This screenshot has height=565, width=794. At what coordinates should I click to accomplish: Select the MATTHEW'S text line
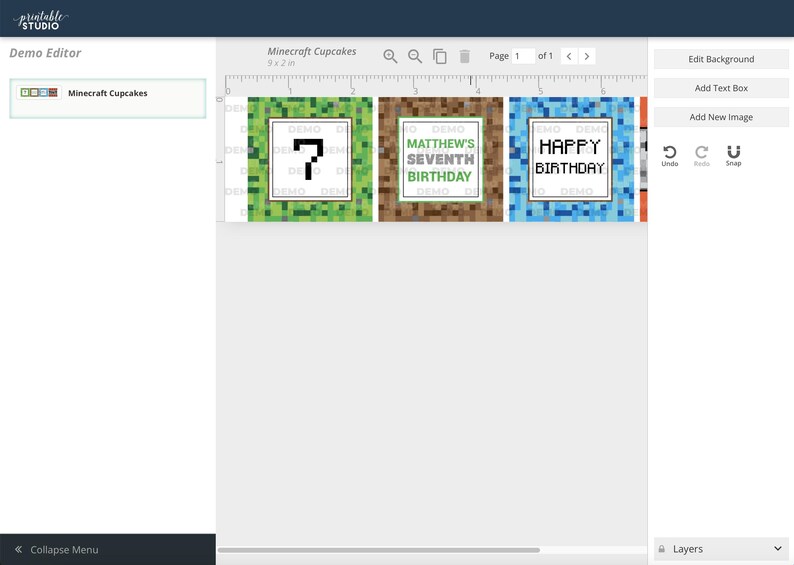pyautogui.click(x=441, y=144)
